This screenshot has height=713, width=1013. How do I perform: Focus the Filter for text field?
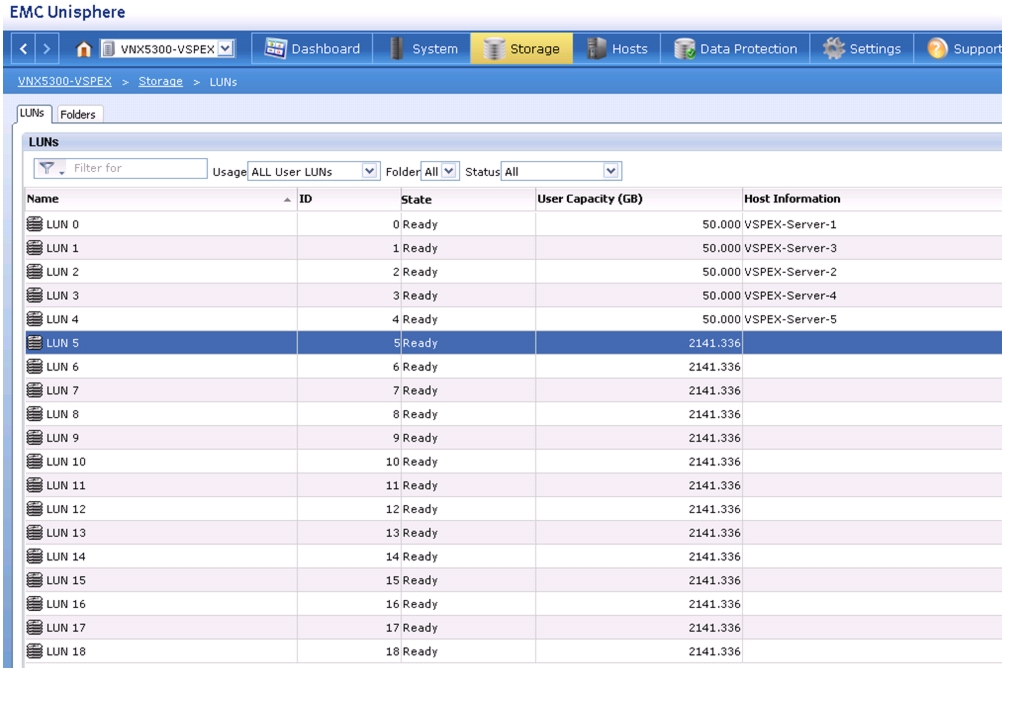pos(138,168)
